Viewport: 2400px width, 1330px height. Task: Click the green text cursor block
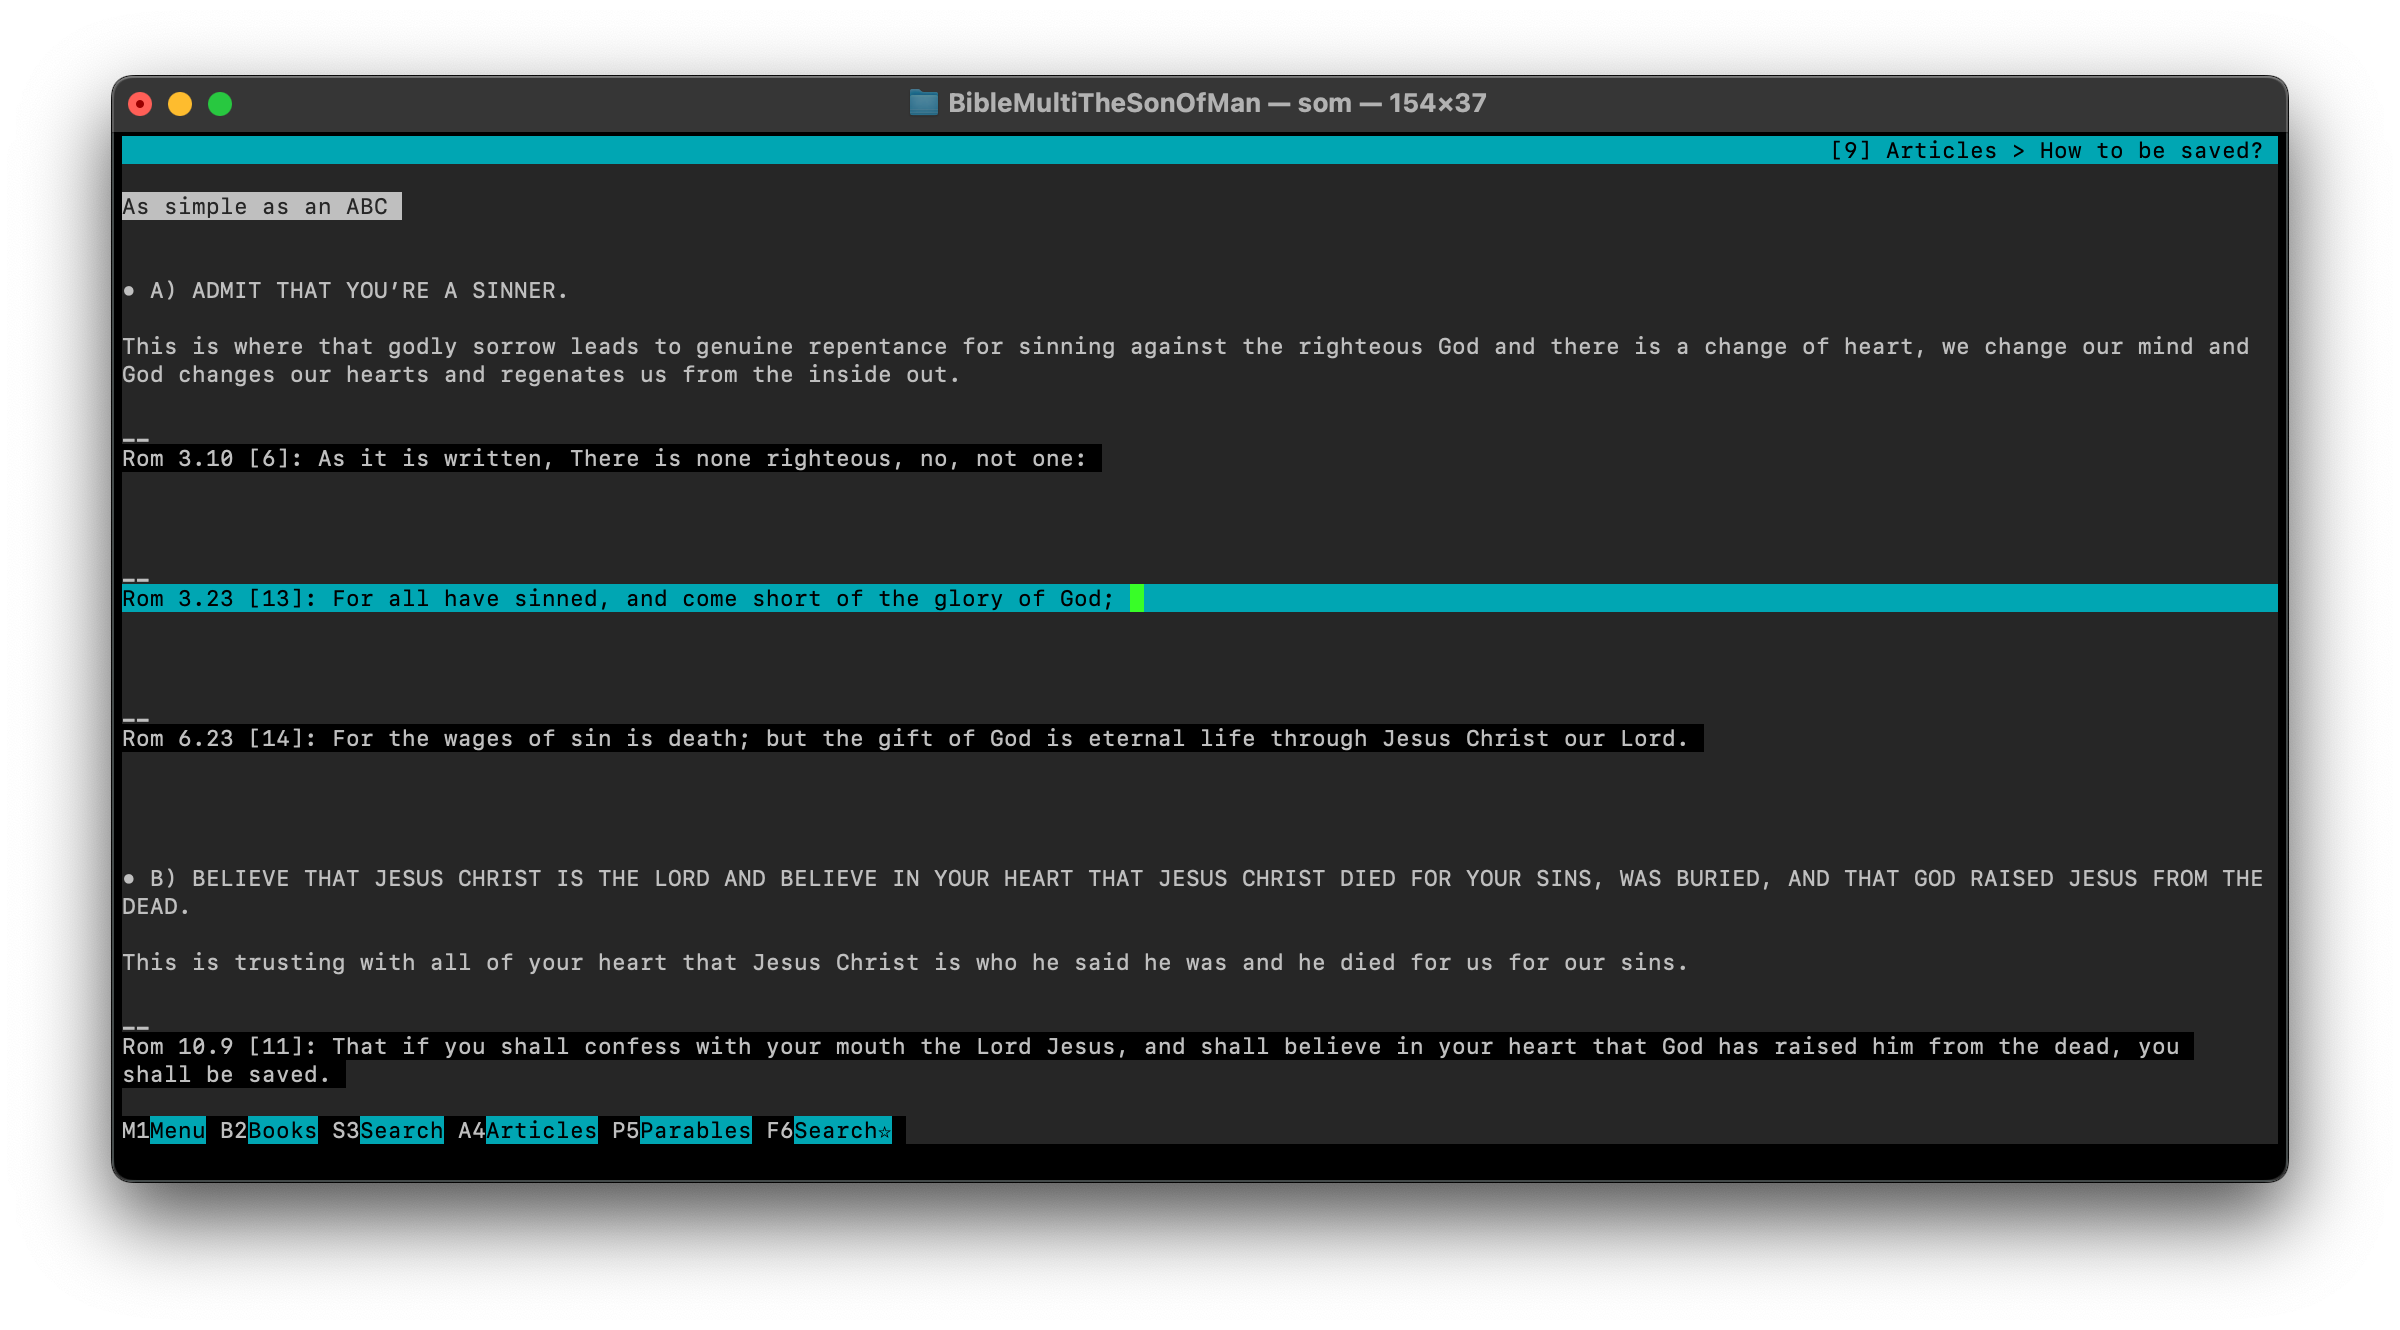click(x=1137, y=598)
